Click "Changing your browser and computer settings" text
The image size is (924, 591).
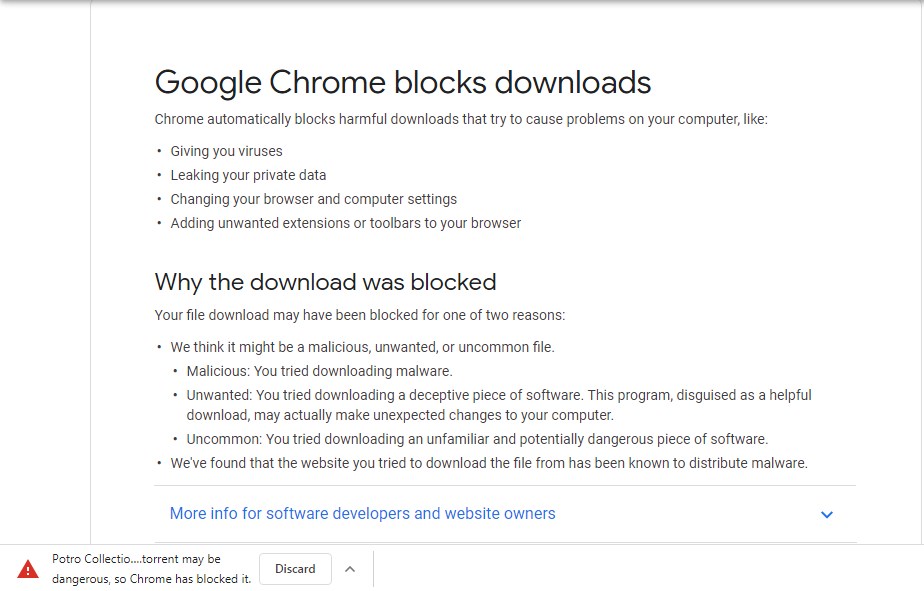tap(314, 198)
